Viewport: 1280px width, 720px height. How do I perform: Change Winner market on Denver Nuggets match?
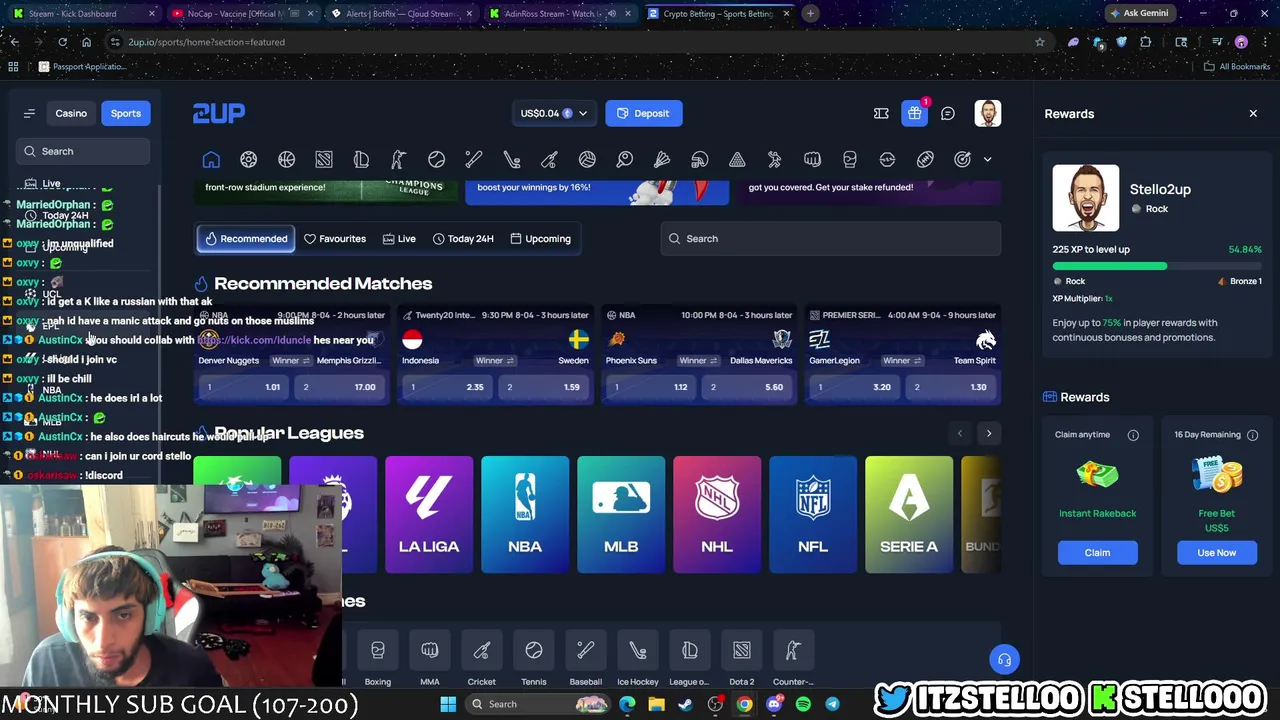[x=291, y=361]
